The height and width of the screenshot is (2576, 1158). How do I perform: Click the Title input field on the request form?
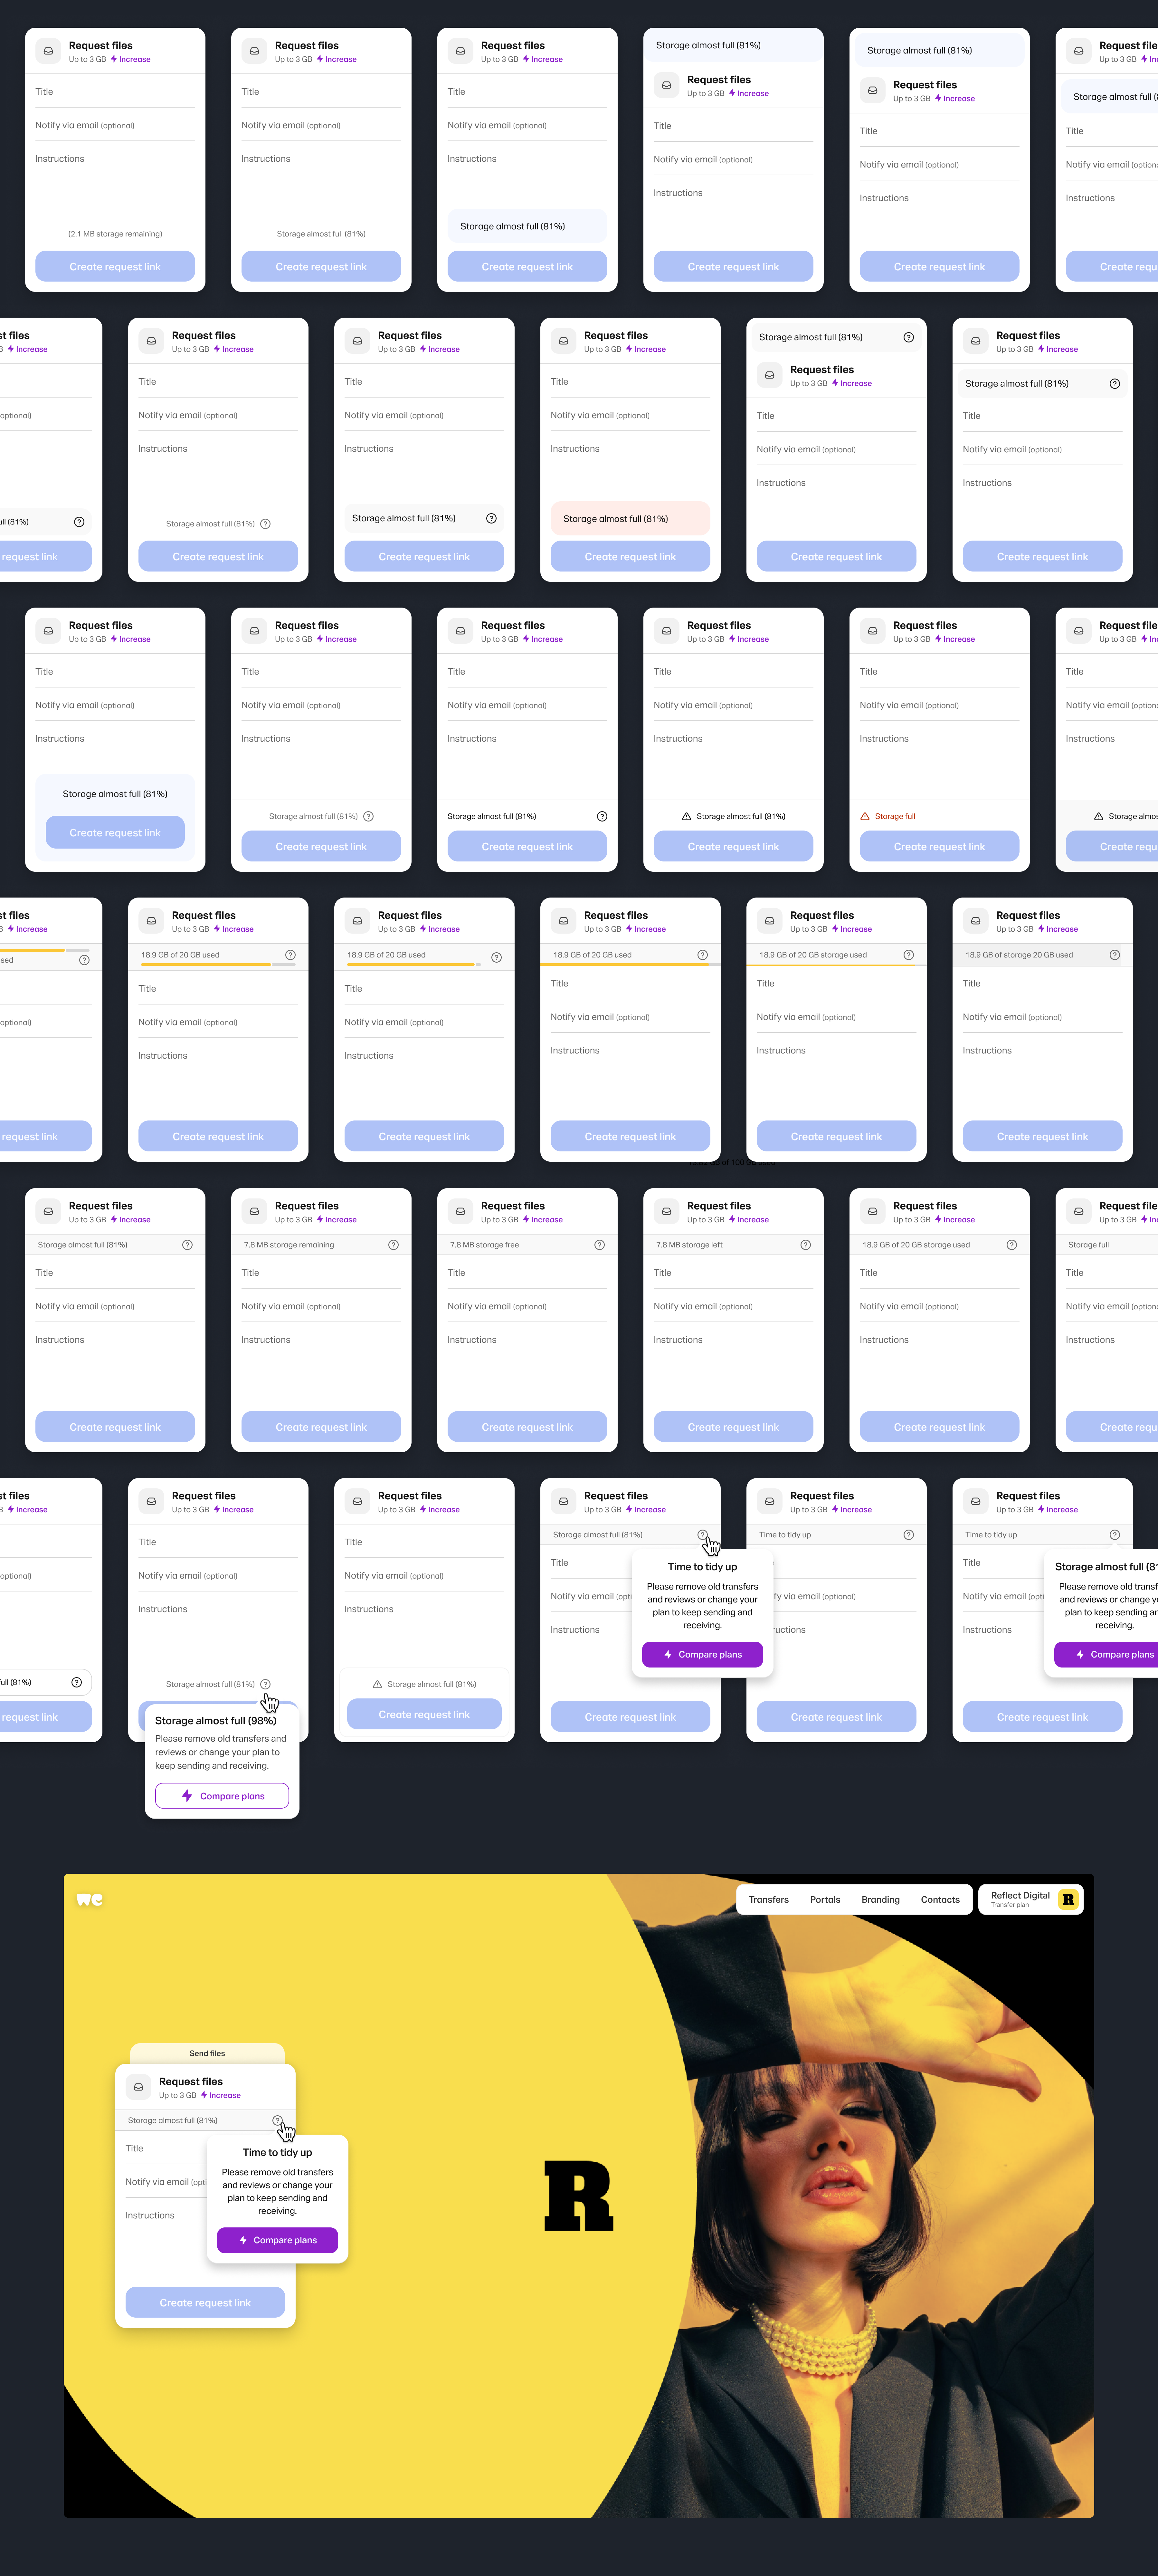click(115, 91)
